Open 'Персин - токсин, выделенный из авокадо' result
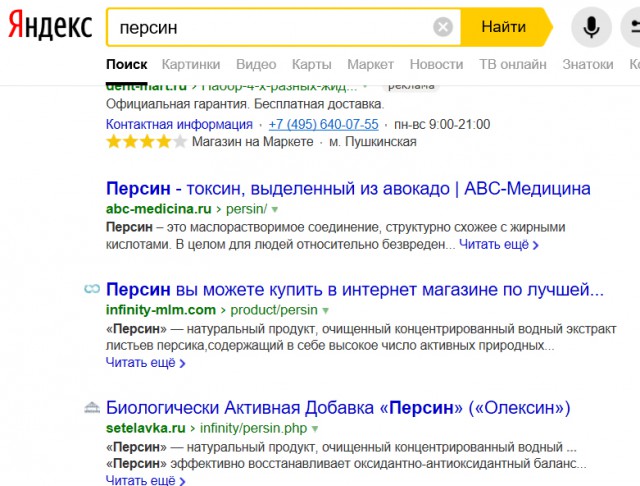Viewport: 640px width, 486px height. click(348, 189)
